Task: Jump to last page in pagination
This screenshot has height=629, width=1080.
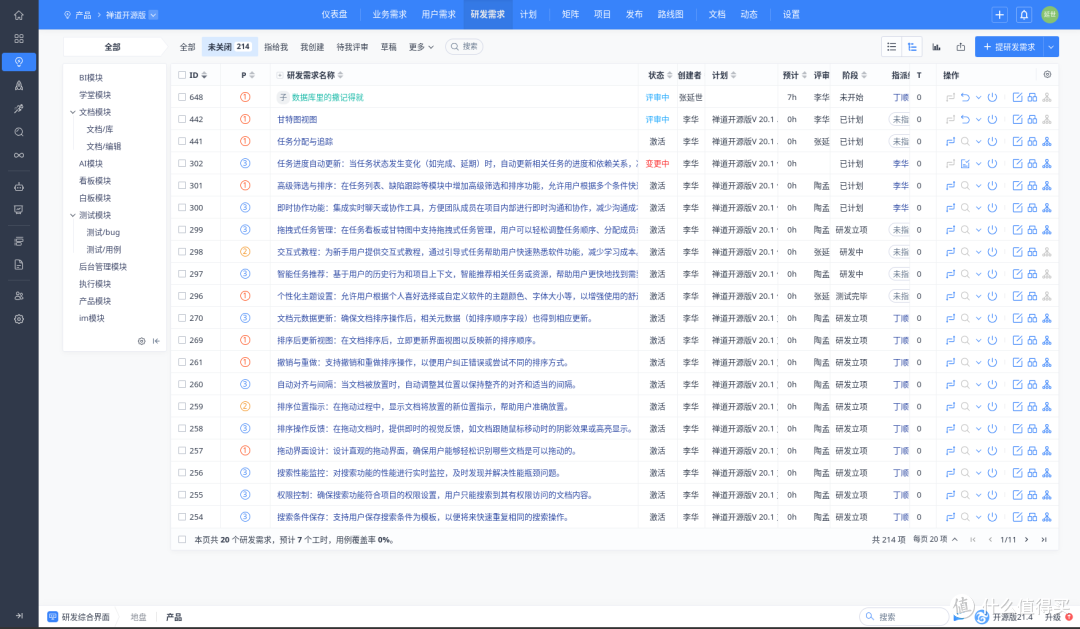Action: click(x=1044, y=539)
